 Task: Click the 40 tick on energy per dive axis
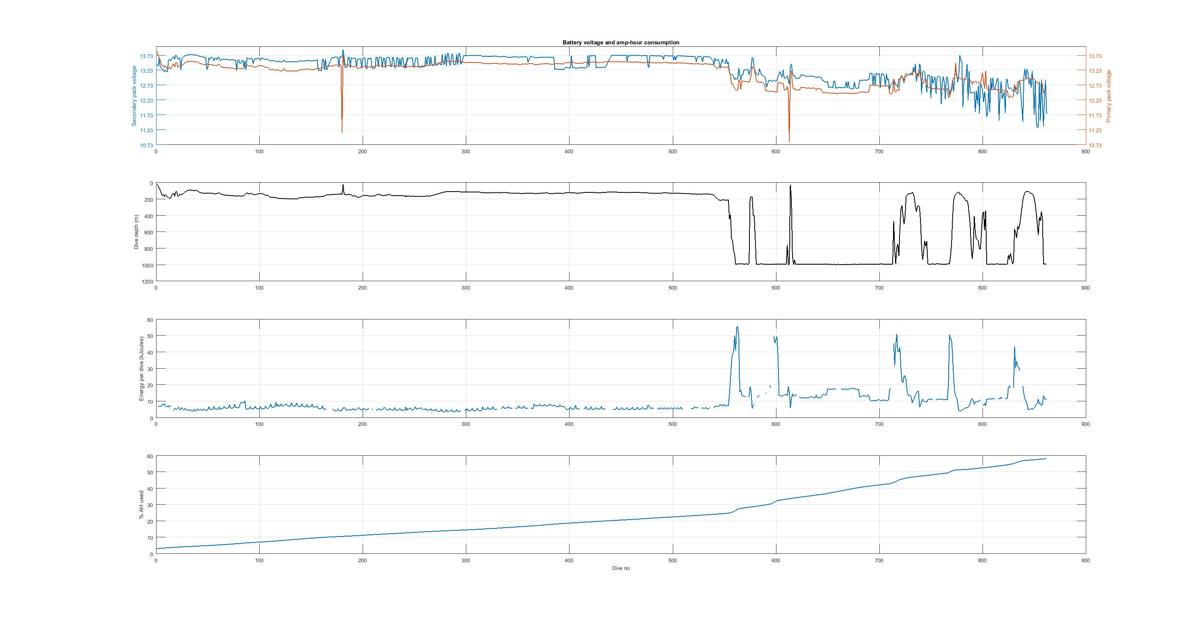click(x=149, y=353)
